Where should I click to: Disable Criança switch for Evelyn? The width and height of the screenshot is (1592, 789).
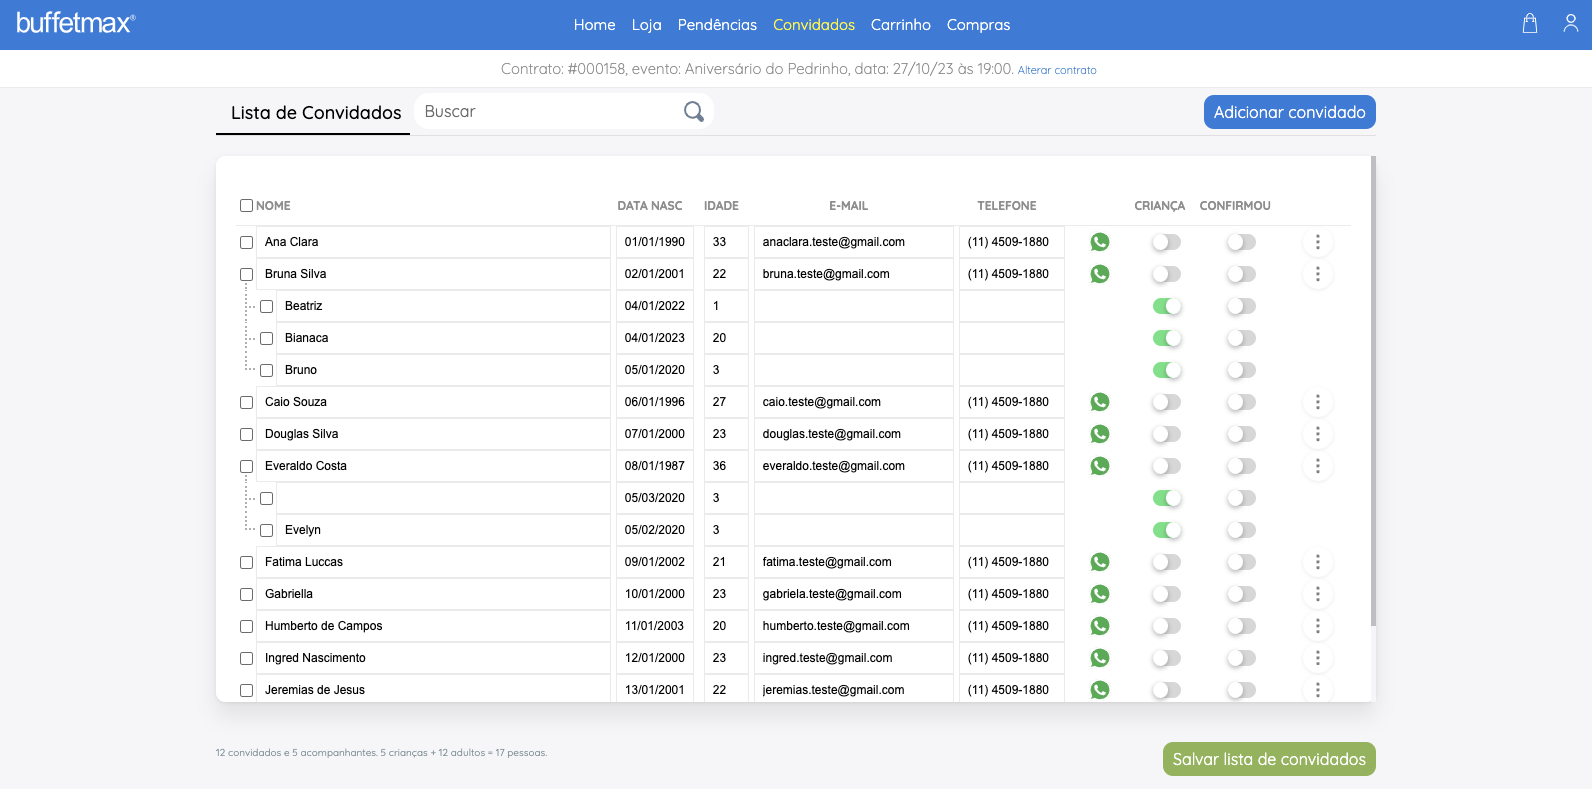tap(1167, 530)
